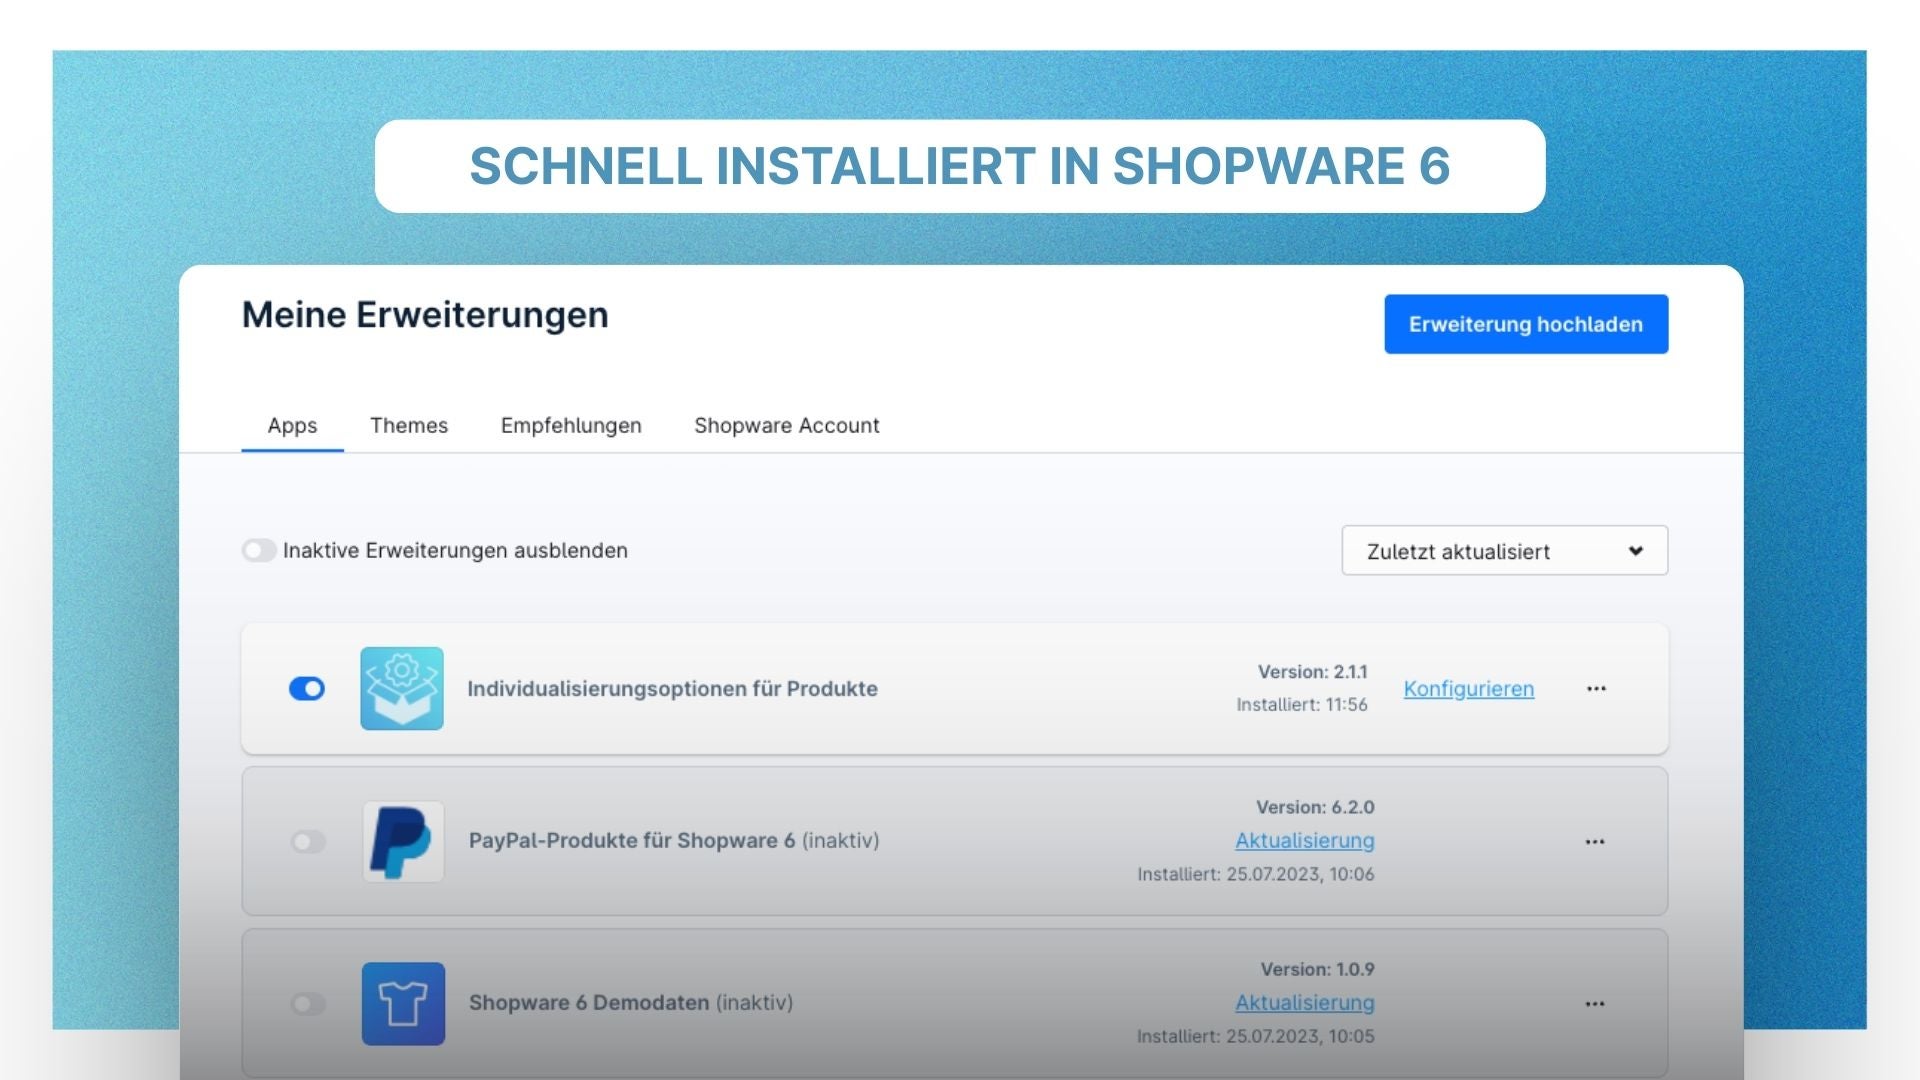Expand the sorting options via the chevron
This screenshot has width=1920, height=1080.
1636,550
